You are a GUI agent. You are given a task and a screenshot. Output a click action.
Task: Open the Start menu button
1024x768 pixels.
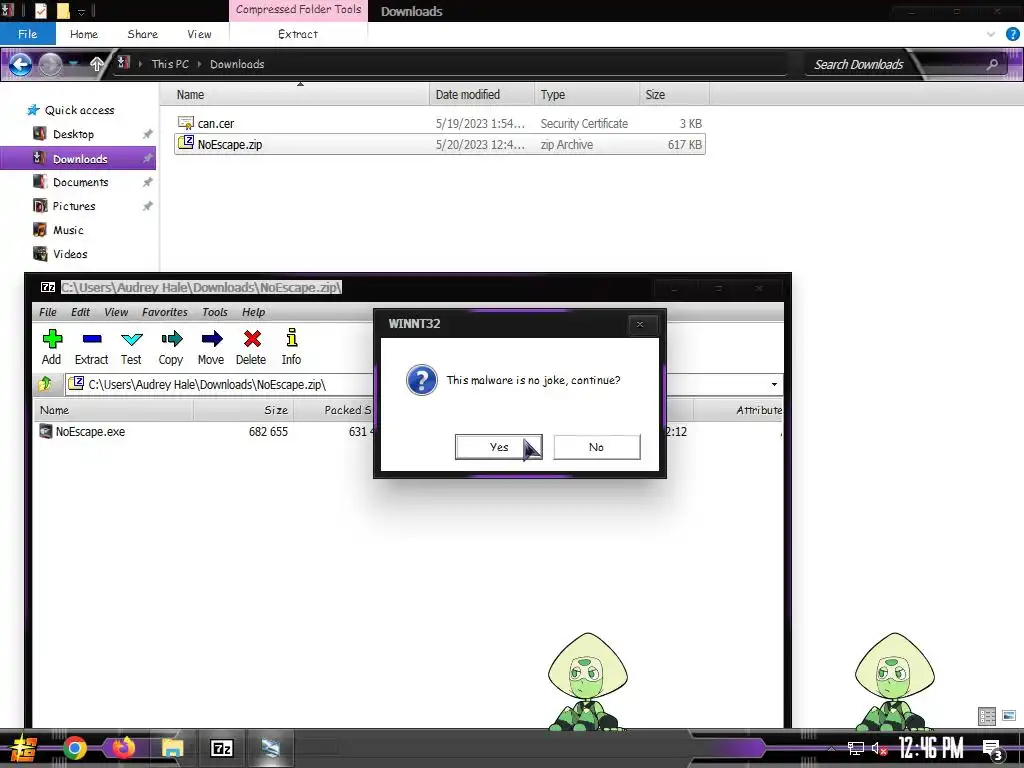[24, 748]
